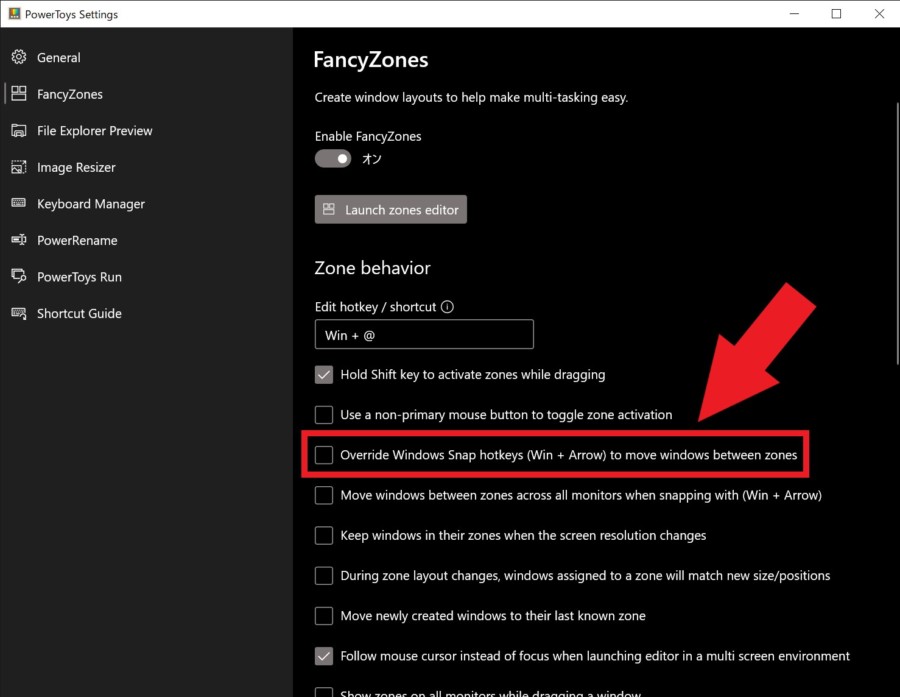900x697 pixels.
Task: Launch the zones editor
Action: pyautogui.click(x=390, y=210)
